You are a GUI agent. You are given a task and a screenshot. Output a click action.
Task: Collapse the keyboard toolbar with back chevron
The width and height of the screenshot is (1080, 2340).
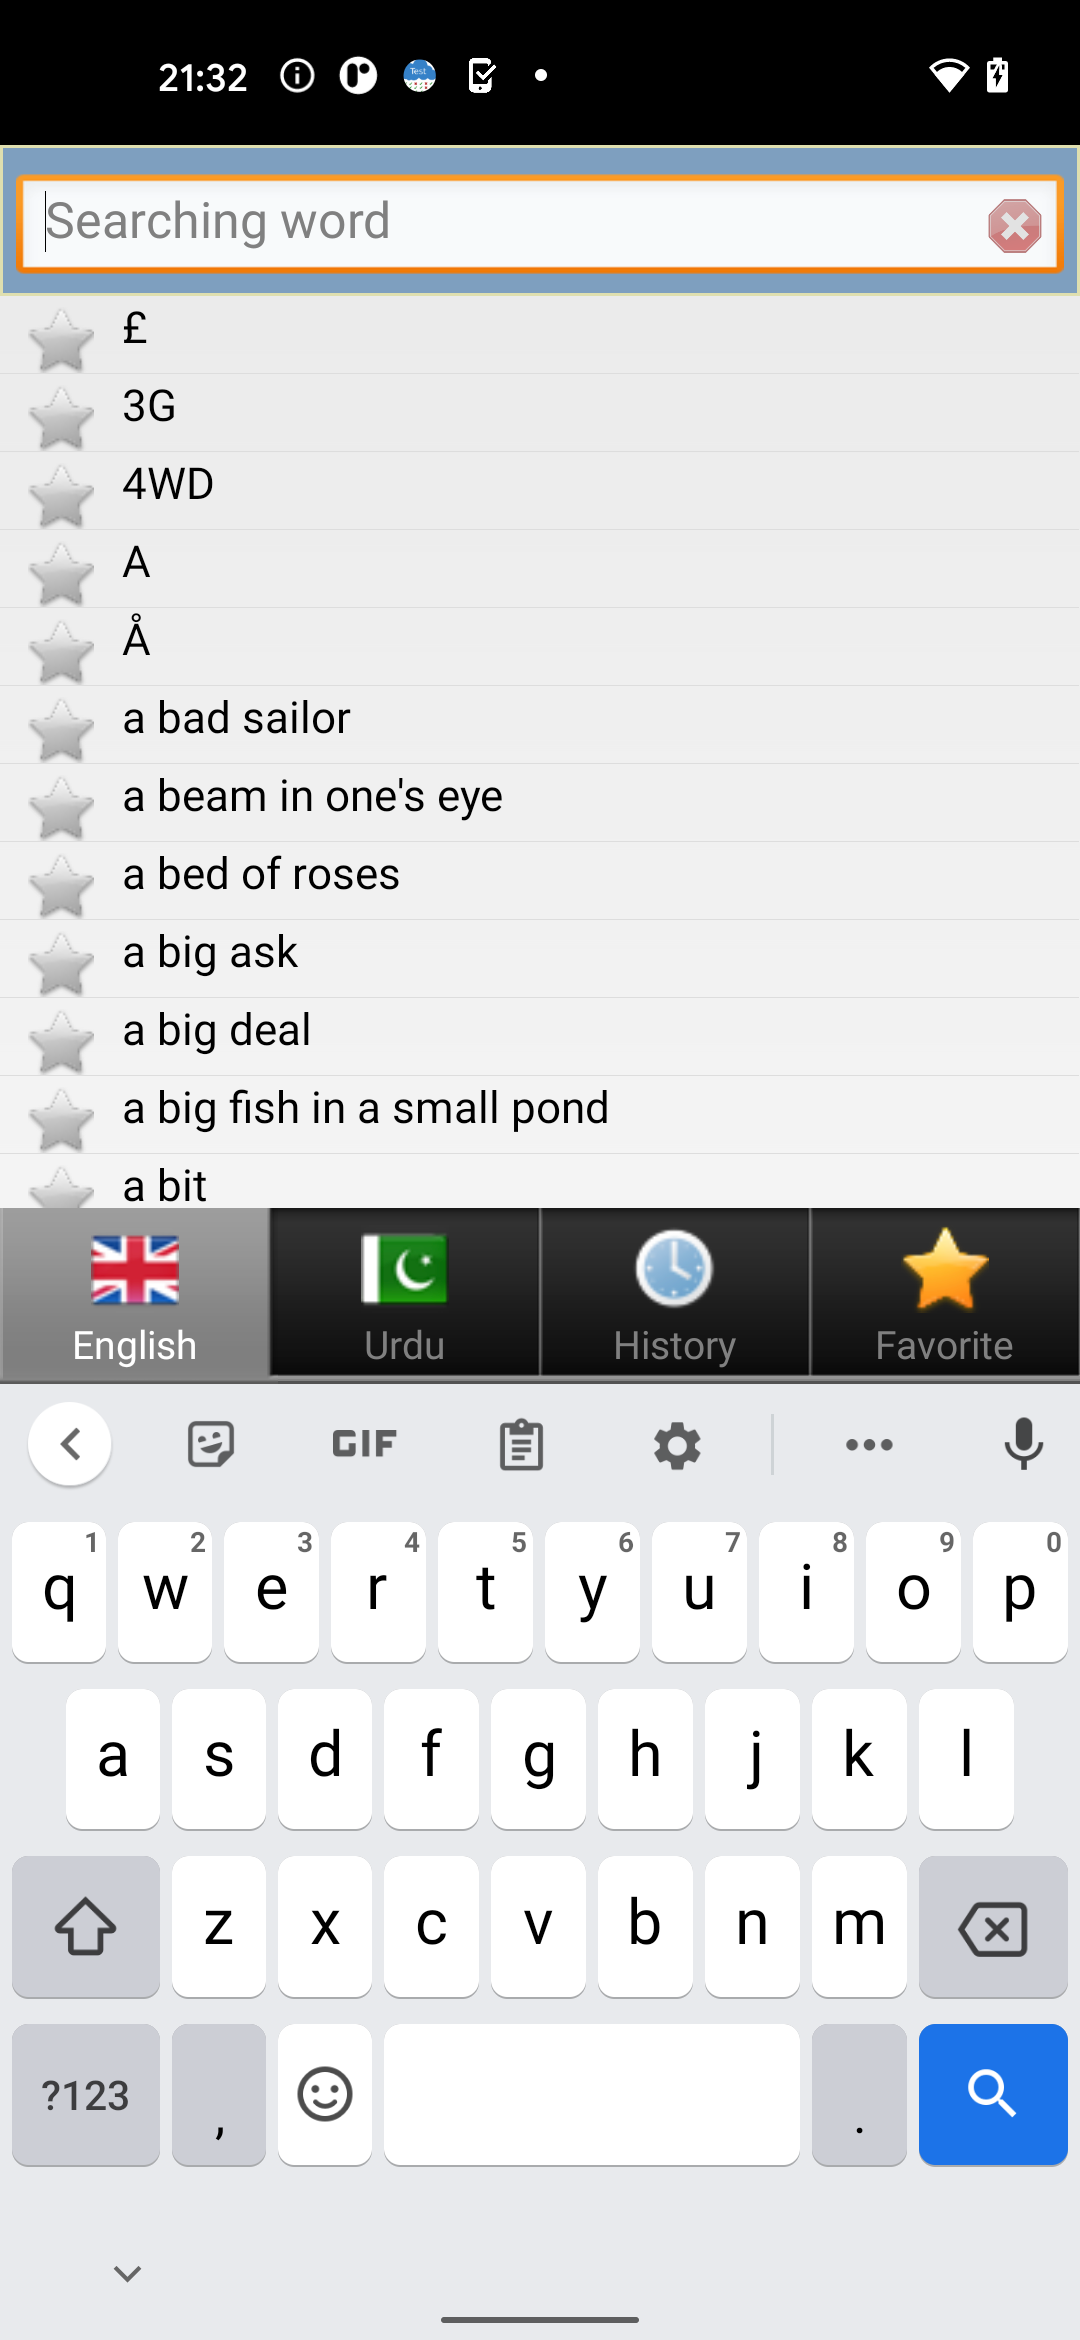70,1444
